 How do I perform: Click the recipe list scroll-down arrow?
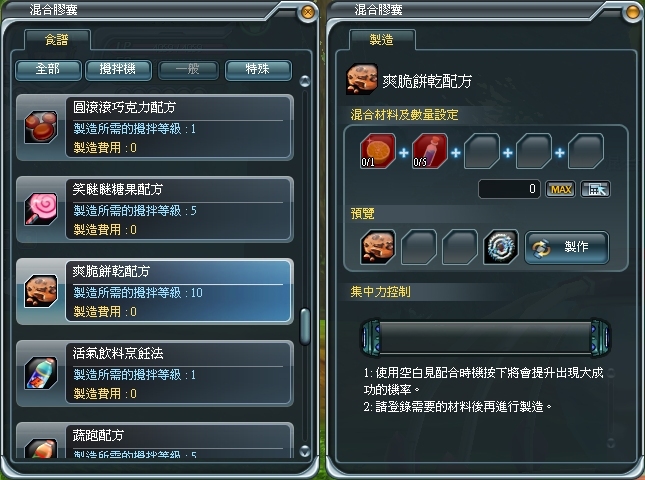pyautogui.click(x=305, y=451)
